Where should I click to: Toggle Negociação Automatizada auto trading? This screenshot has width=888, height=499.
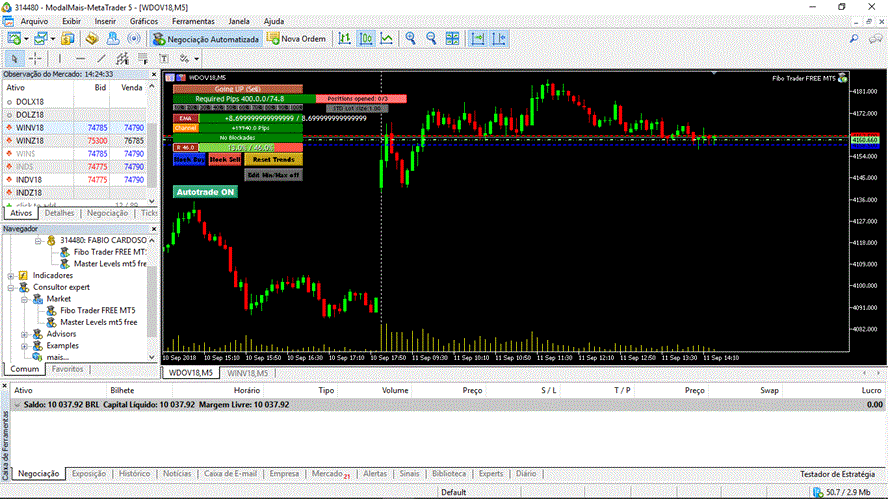pos(206,39)
